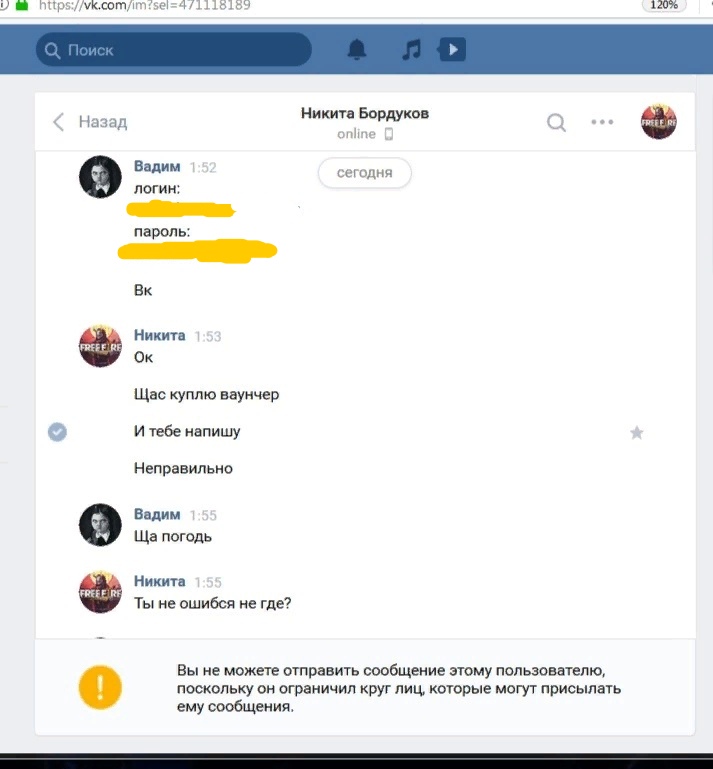Click the green padlock in address bar

click(22, 5)
